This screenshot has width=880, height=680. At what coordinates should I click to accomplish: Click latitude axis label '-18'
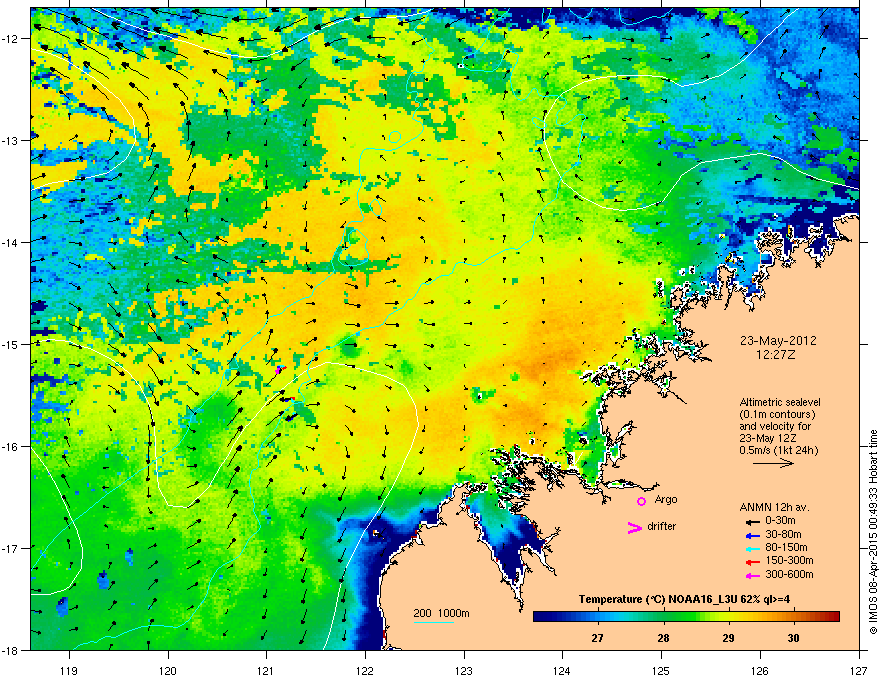point(11,650)
